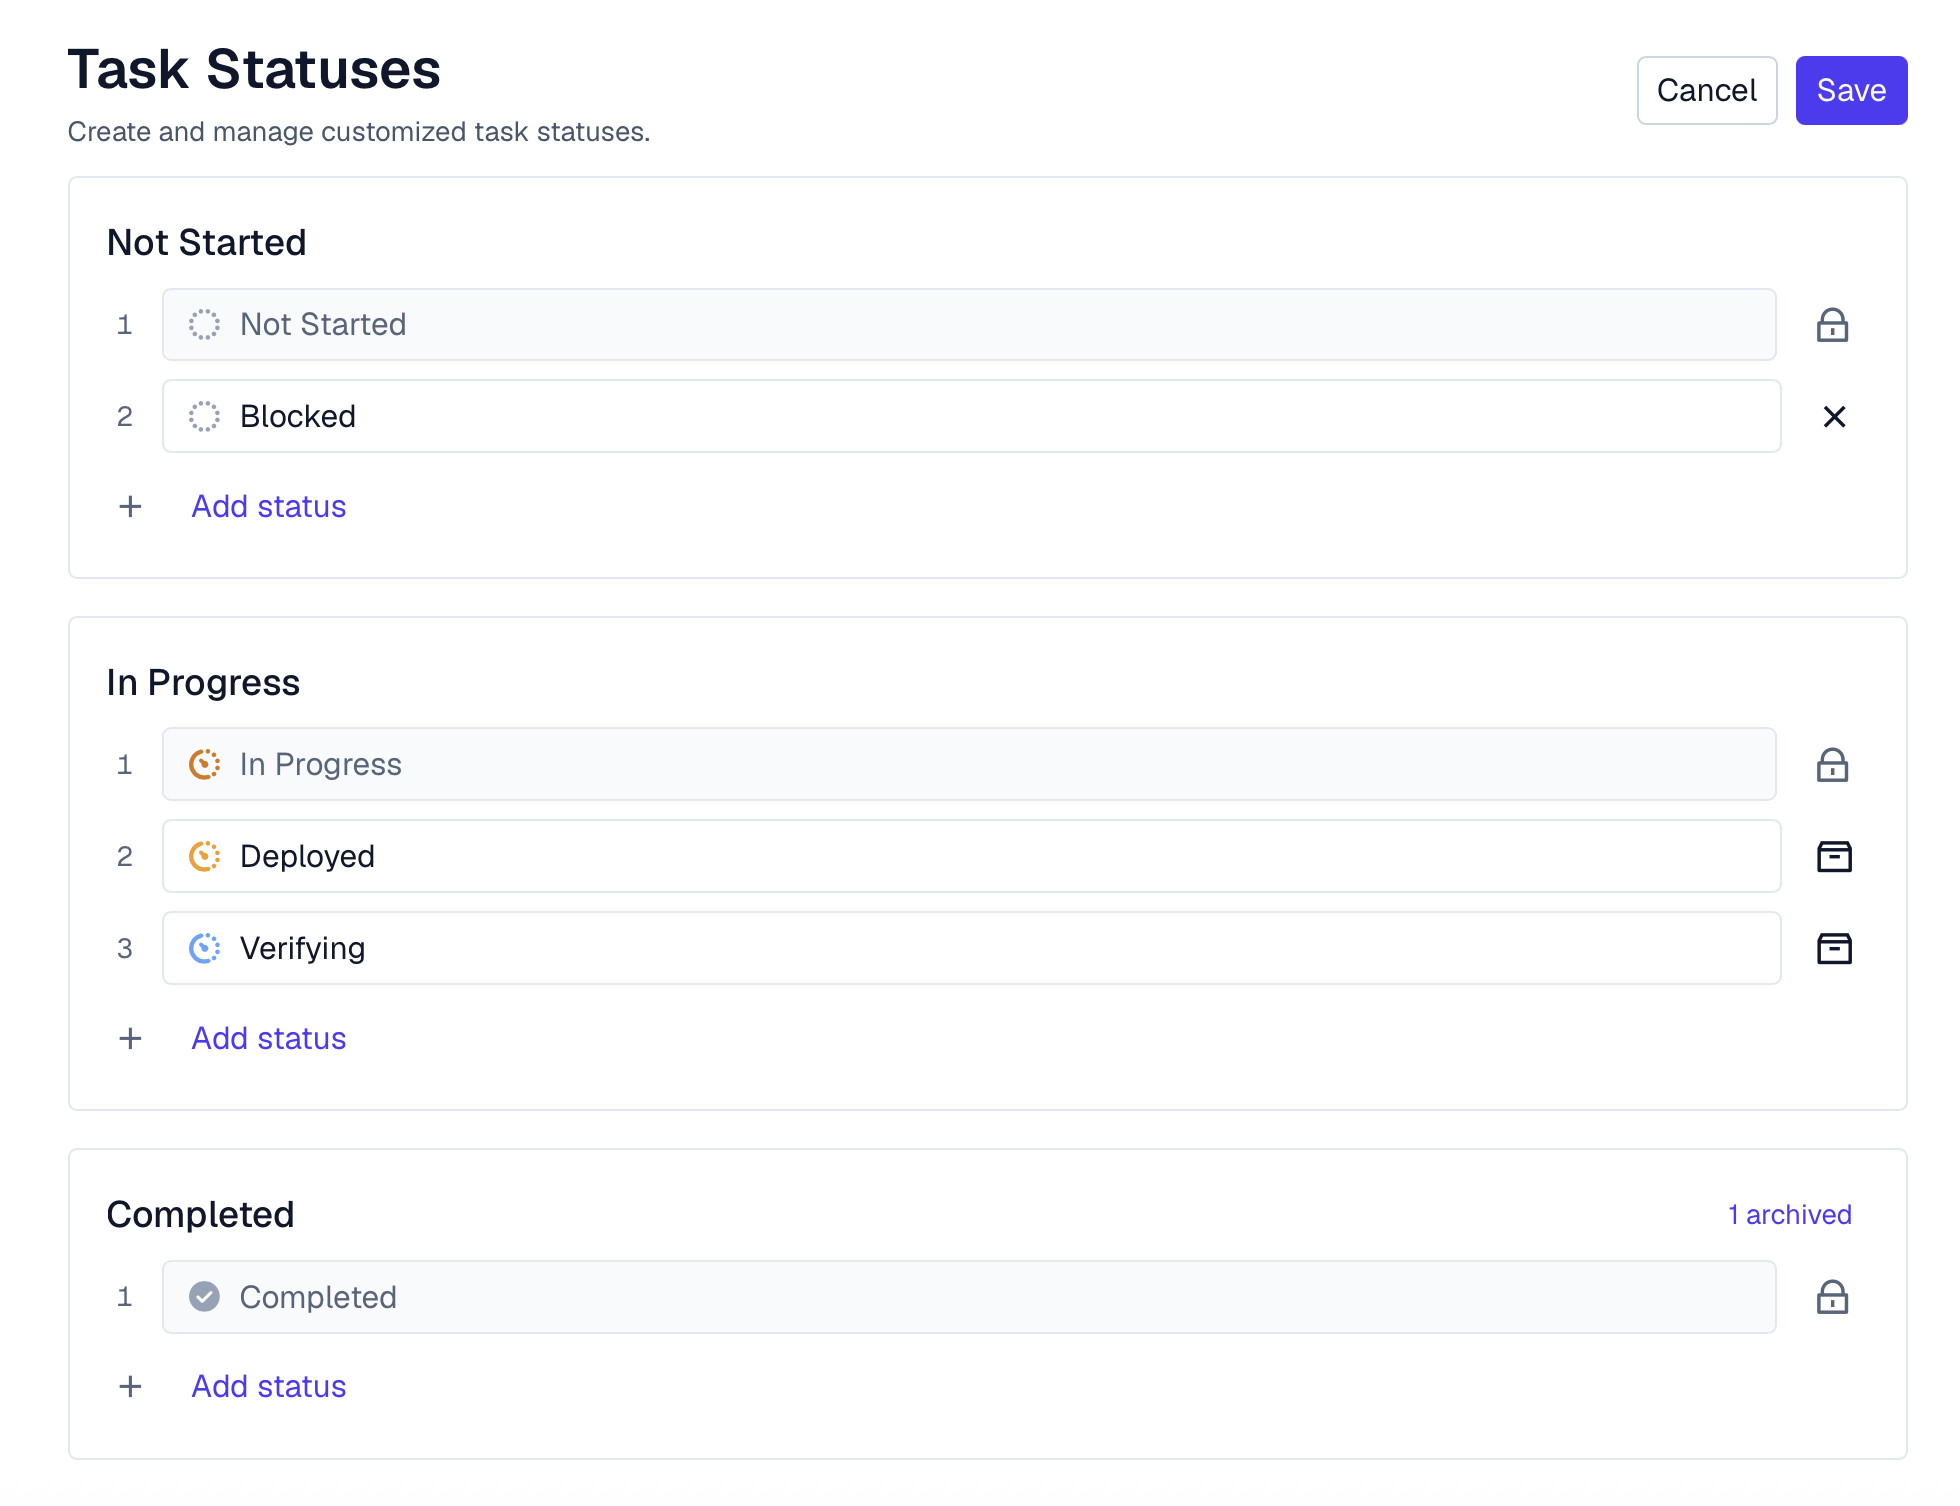Screen dimensions: 1960x1506
Task: Click the lock icon beside Not Started
Action: click(1832, 325)
